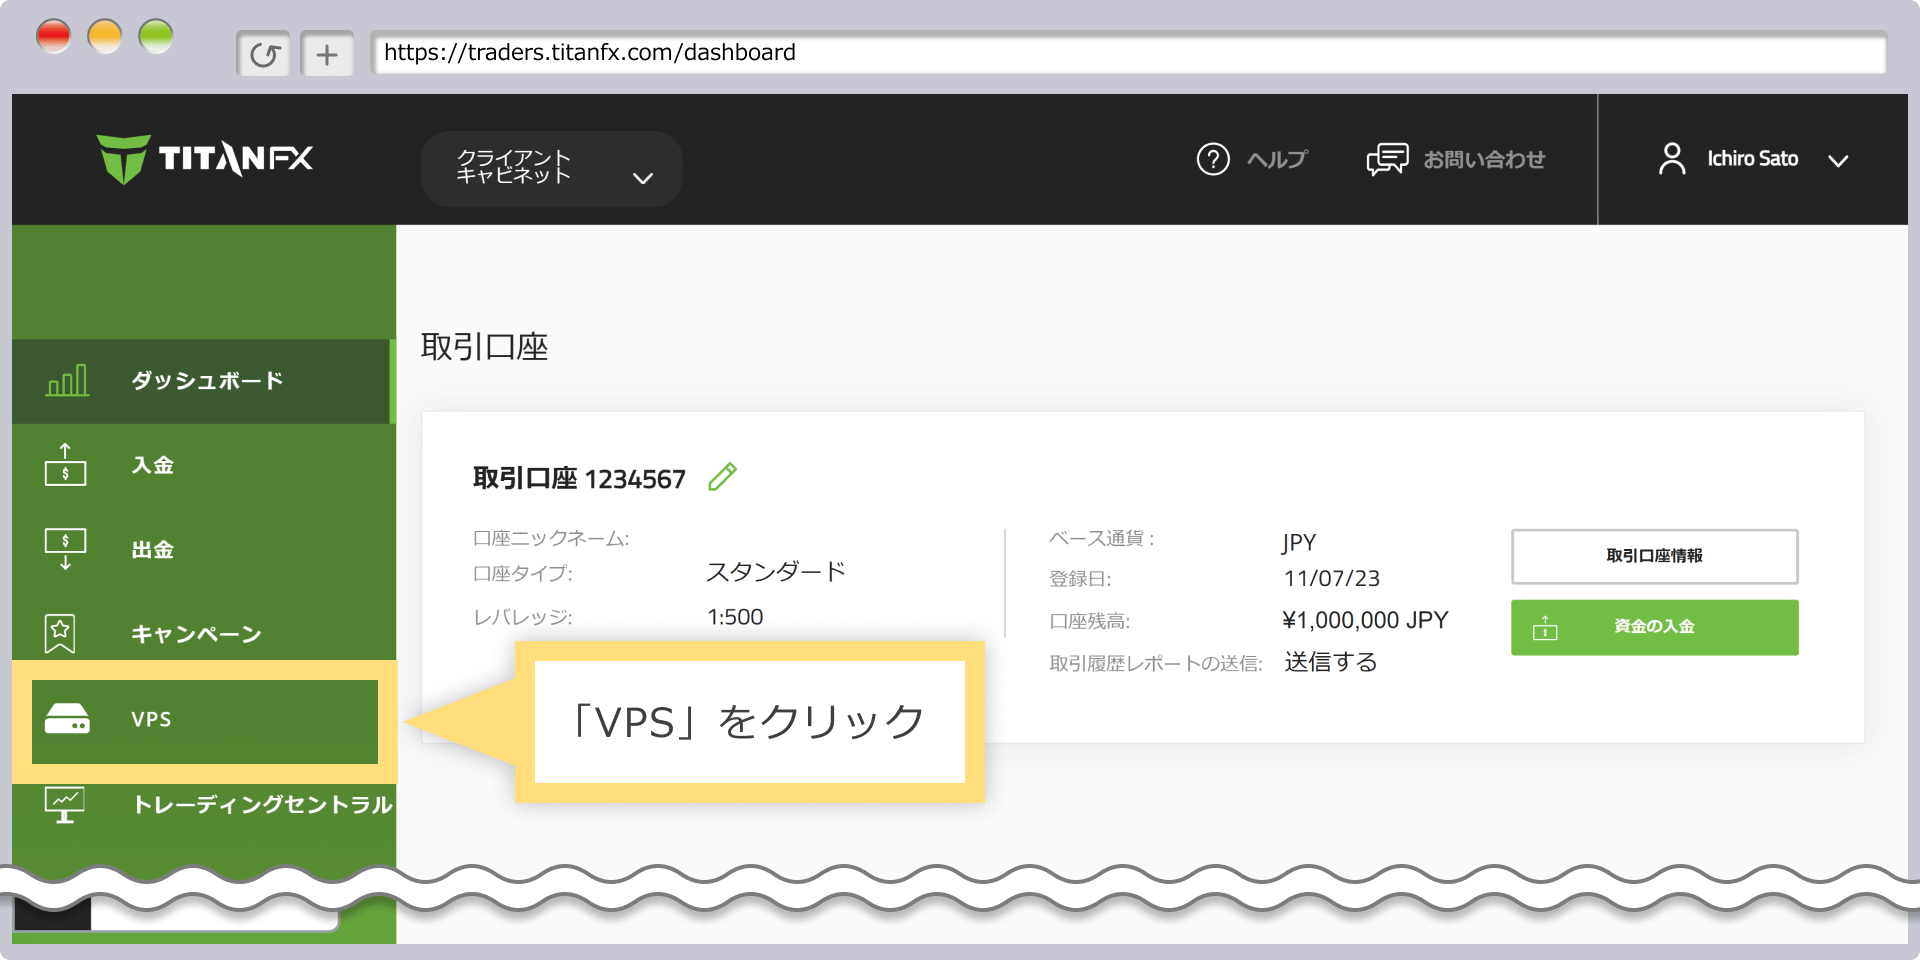
Task: Click the withdrawal 出金 icon
Action: coord(65,549)
